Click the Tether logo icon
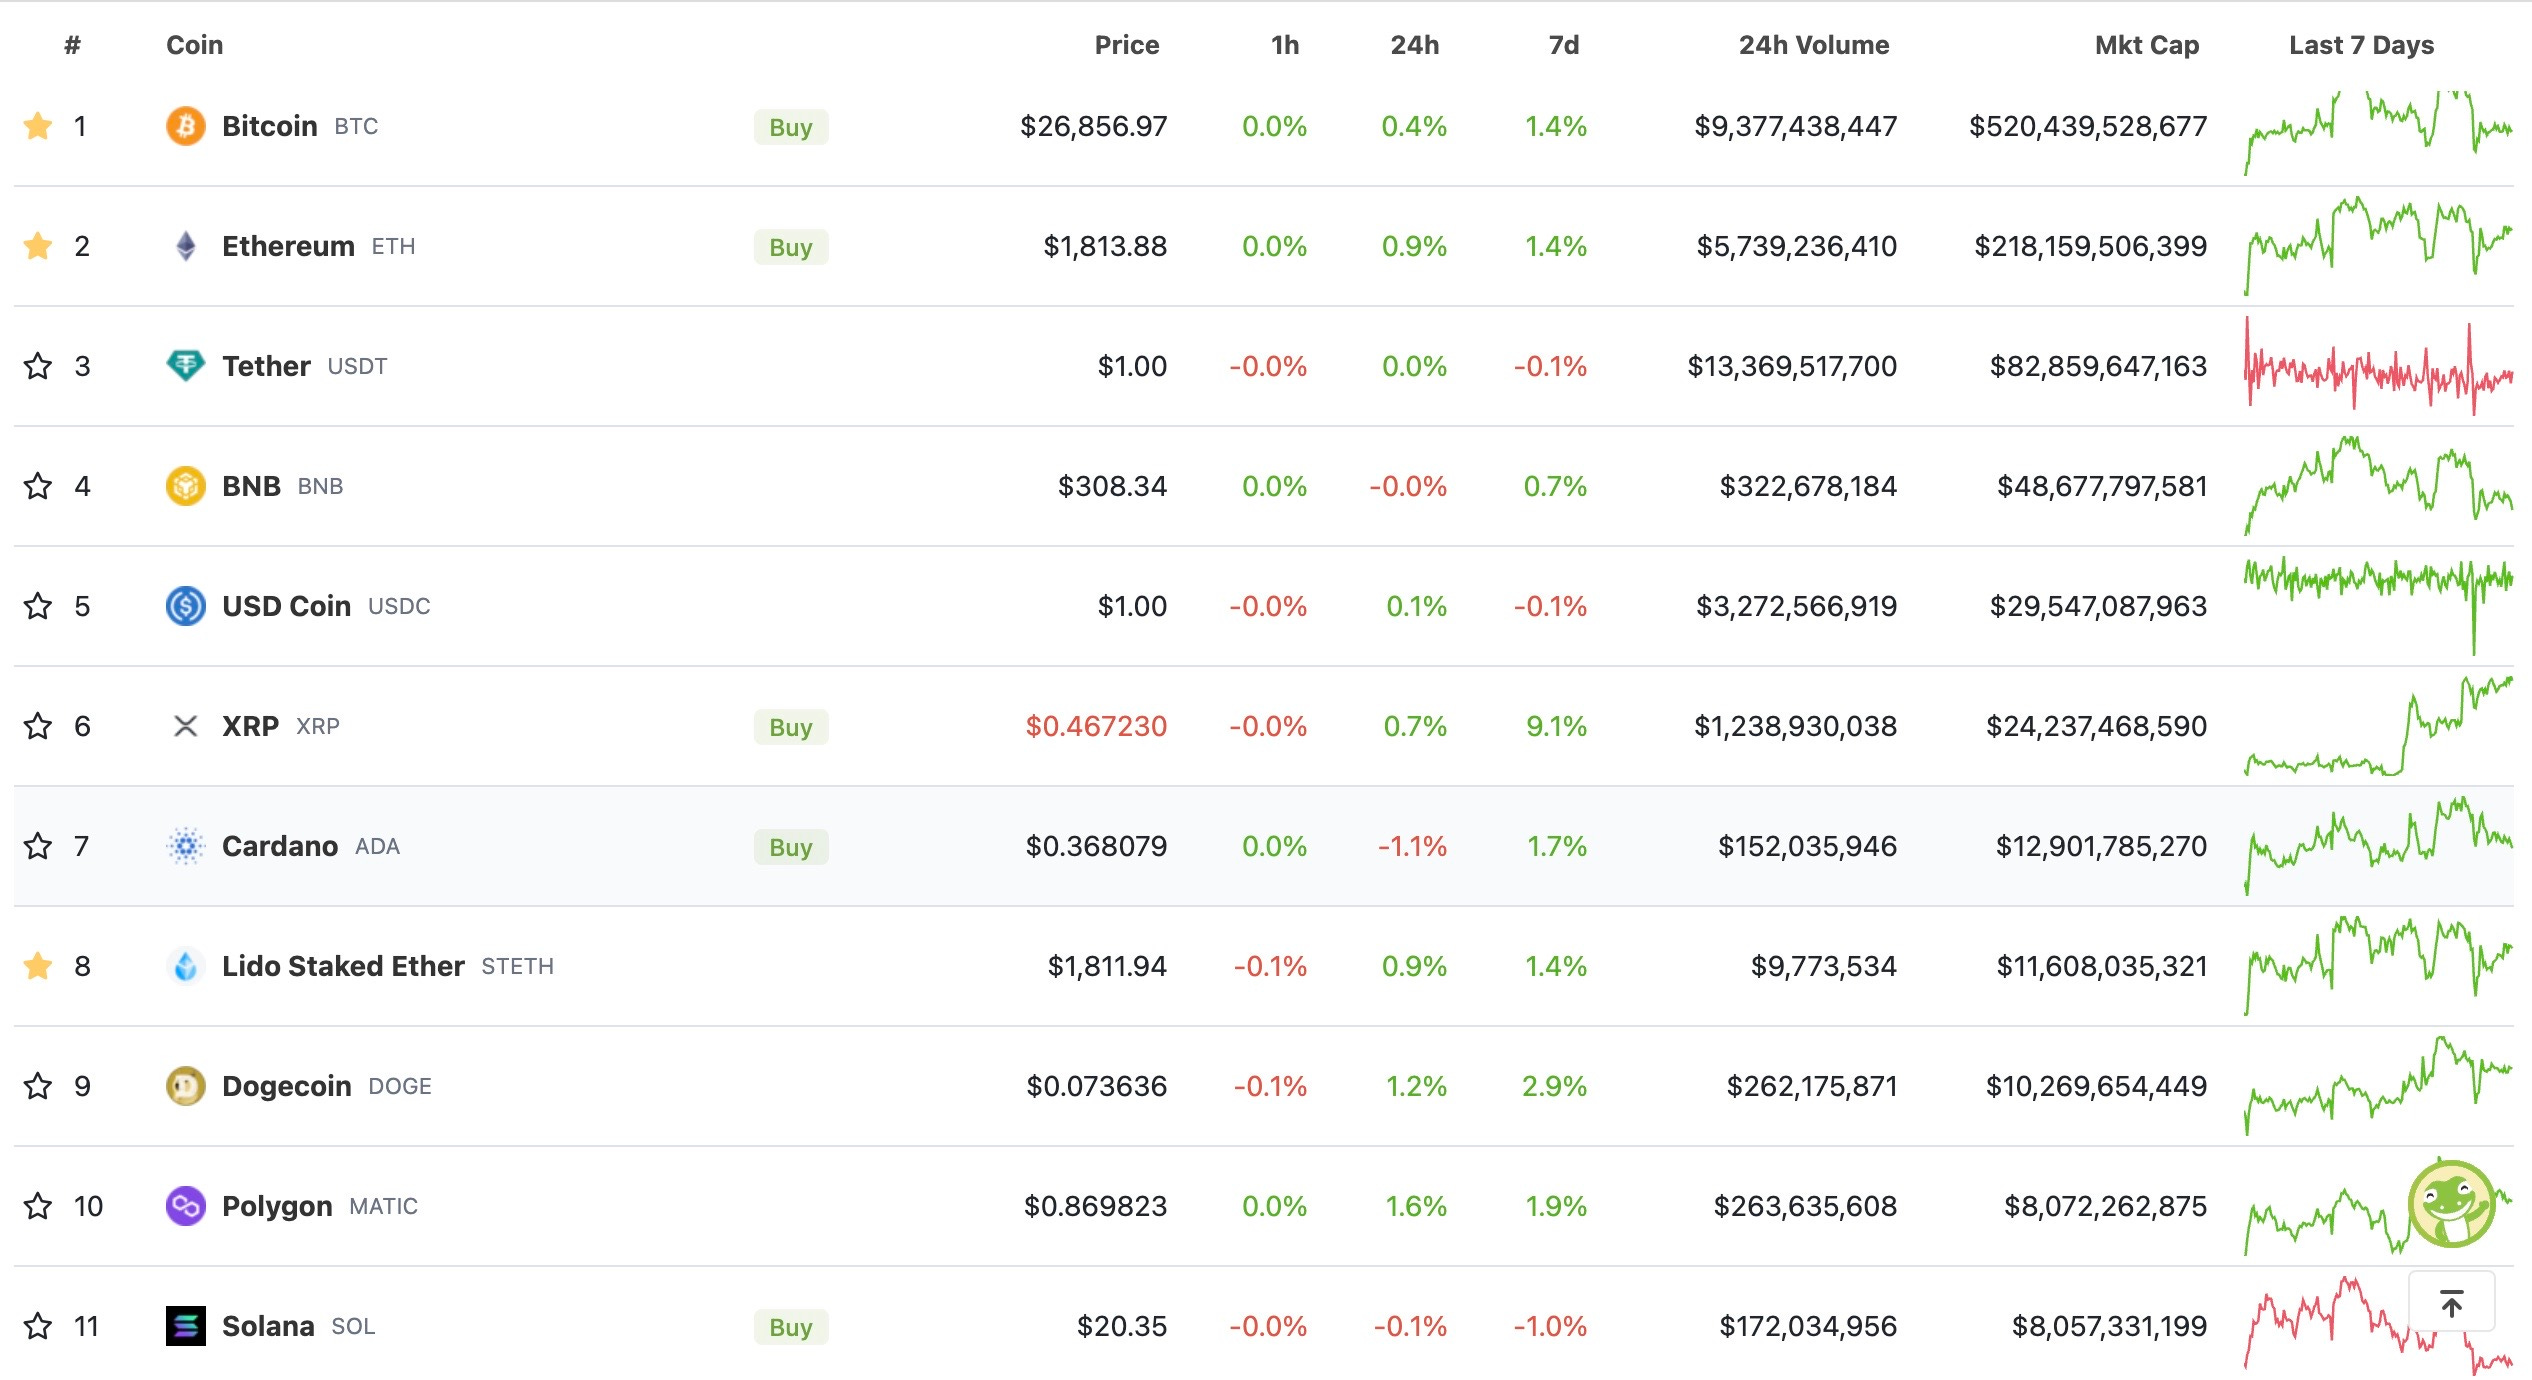Viewport: 2532px width, 1380px height. 185,366
